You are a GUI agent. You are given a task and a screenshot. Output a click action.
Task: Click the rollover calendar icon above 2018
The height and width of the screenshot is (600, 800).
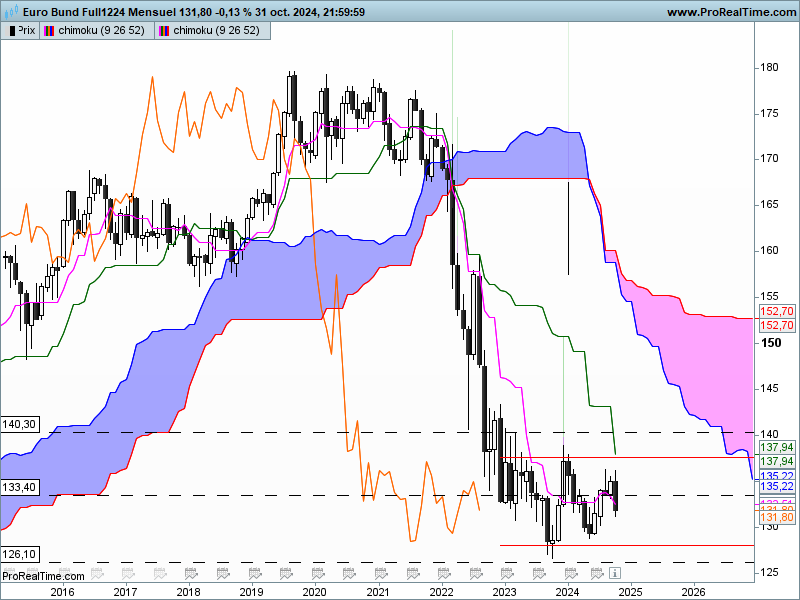pos(191,573)
